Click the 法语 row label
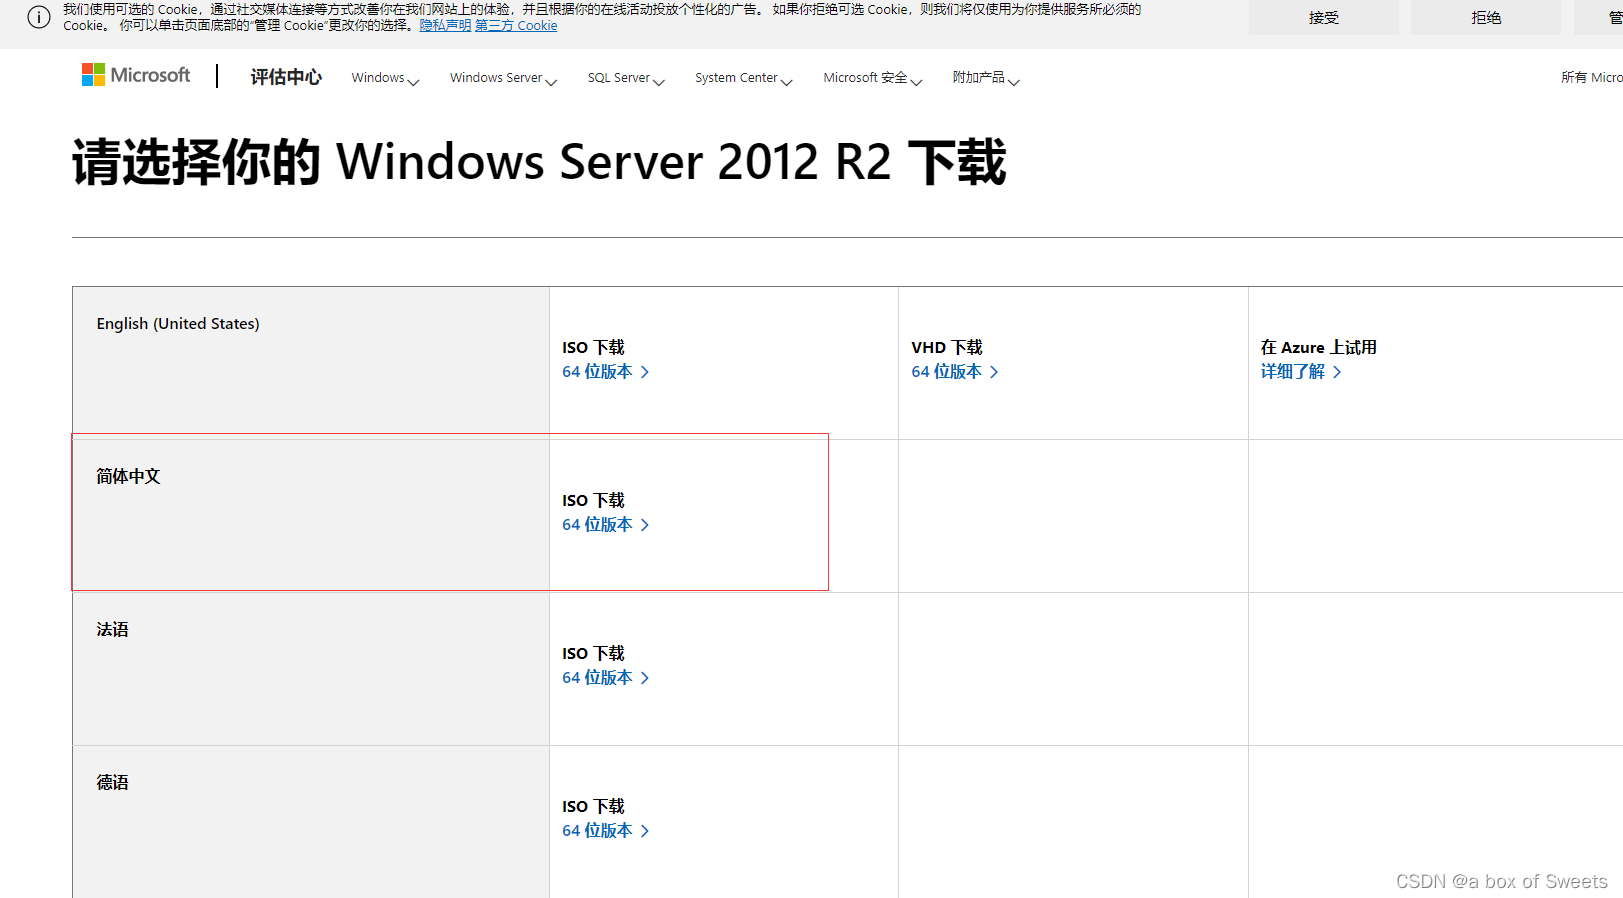1623x898 pixels. coord(112,629)
